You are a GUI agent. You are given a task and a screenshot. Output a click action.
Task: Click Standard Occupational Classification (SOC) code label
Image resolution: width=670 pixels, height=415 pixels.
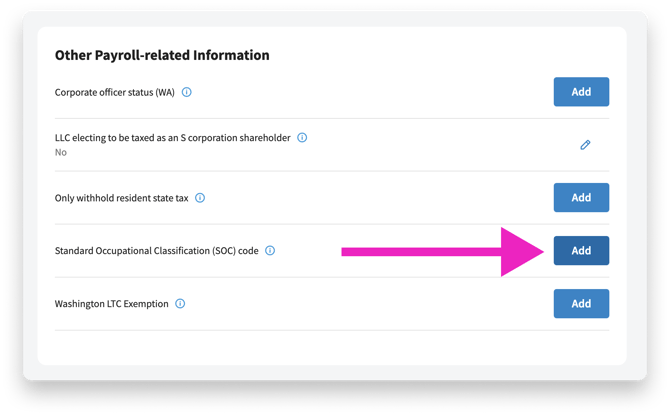tap(156, 251)
